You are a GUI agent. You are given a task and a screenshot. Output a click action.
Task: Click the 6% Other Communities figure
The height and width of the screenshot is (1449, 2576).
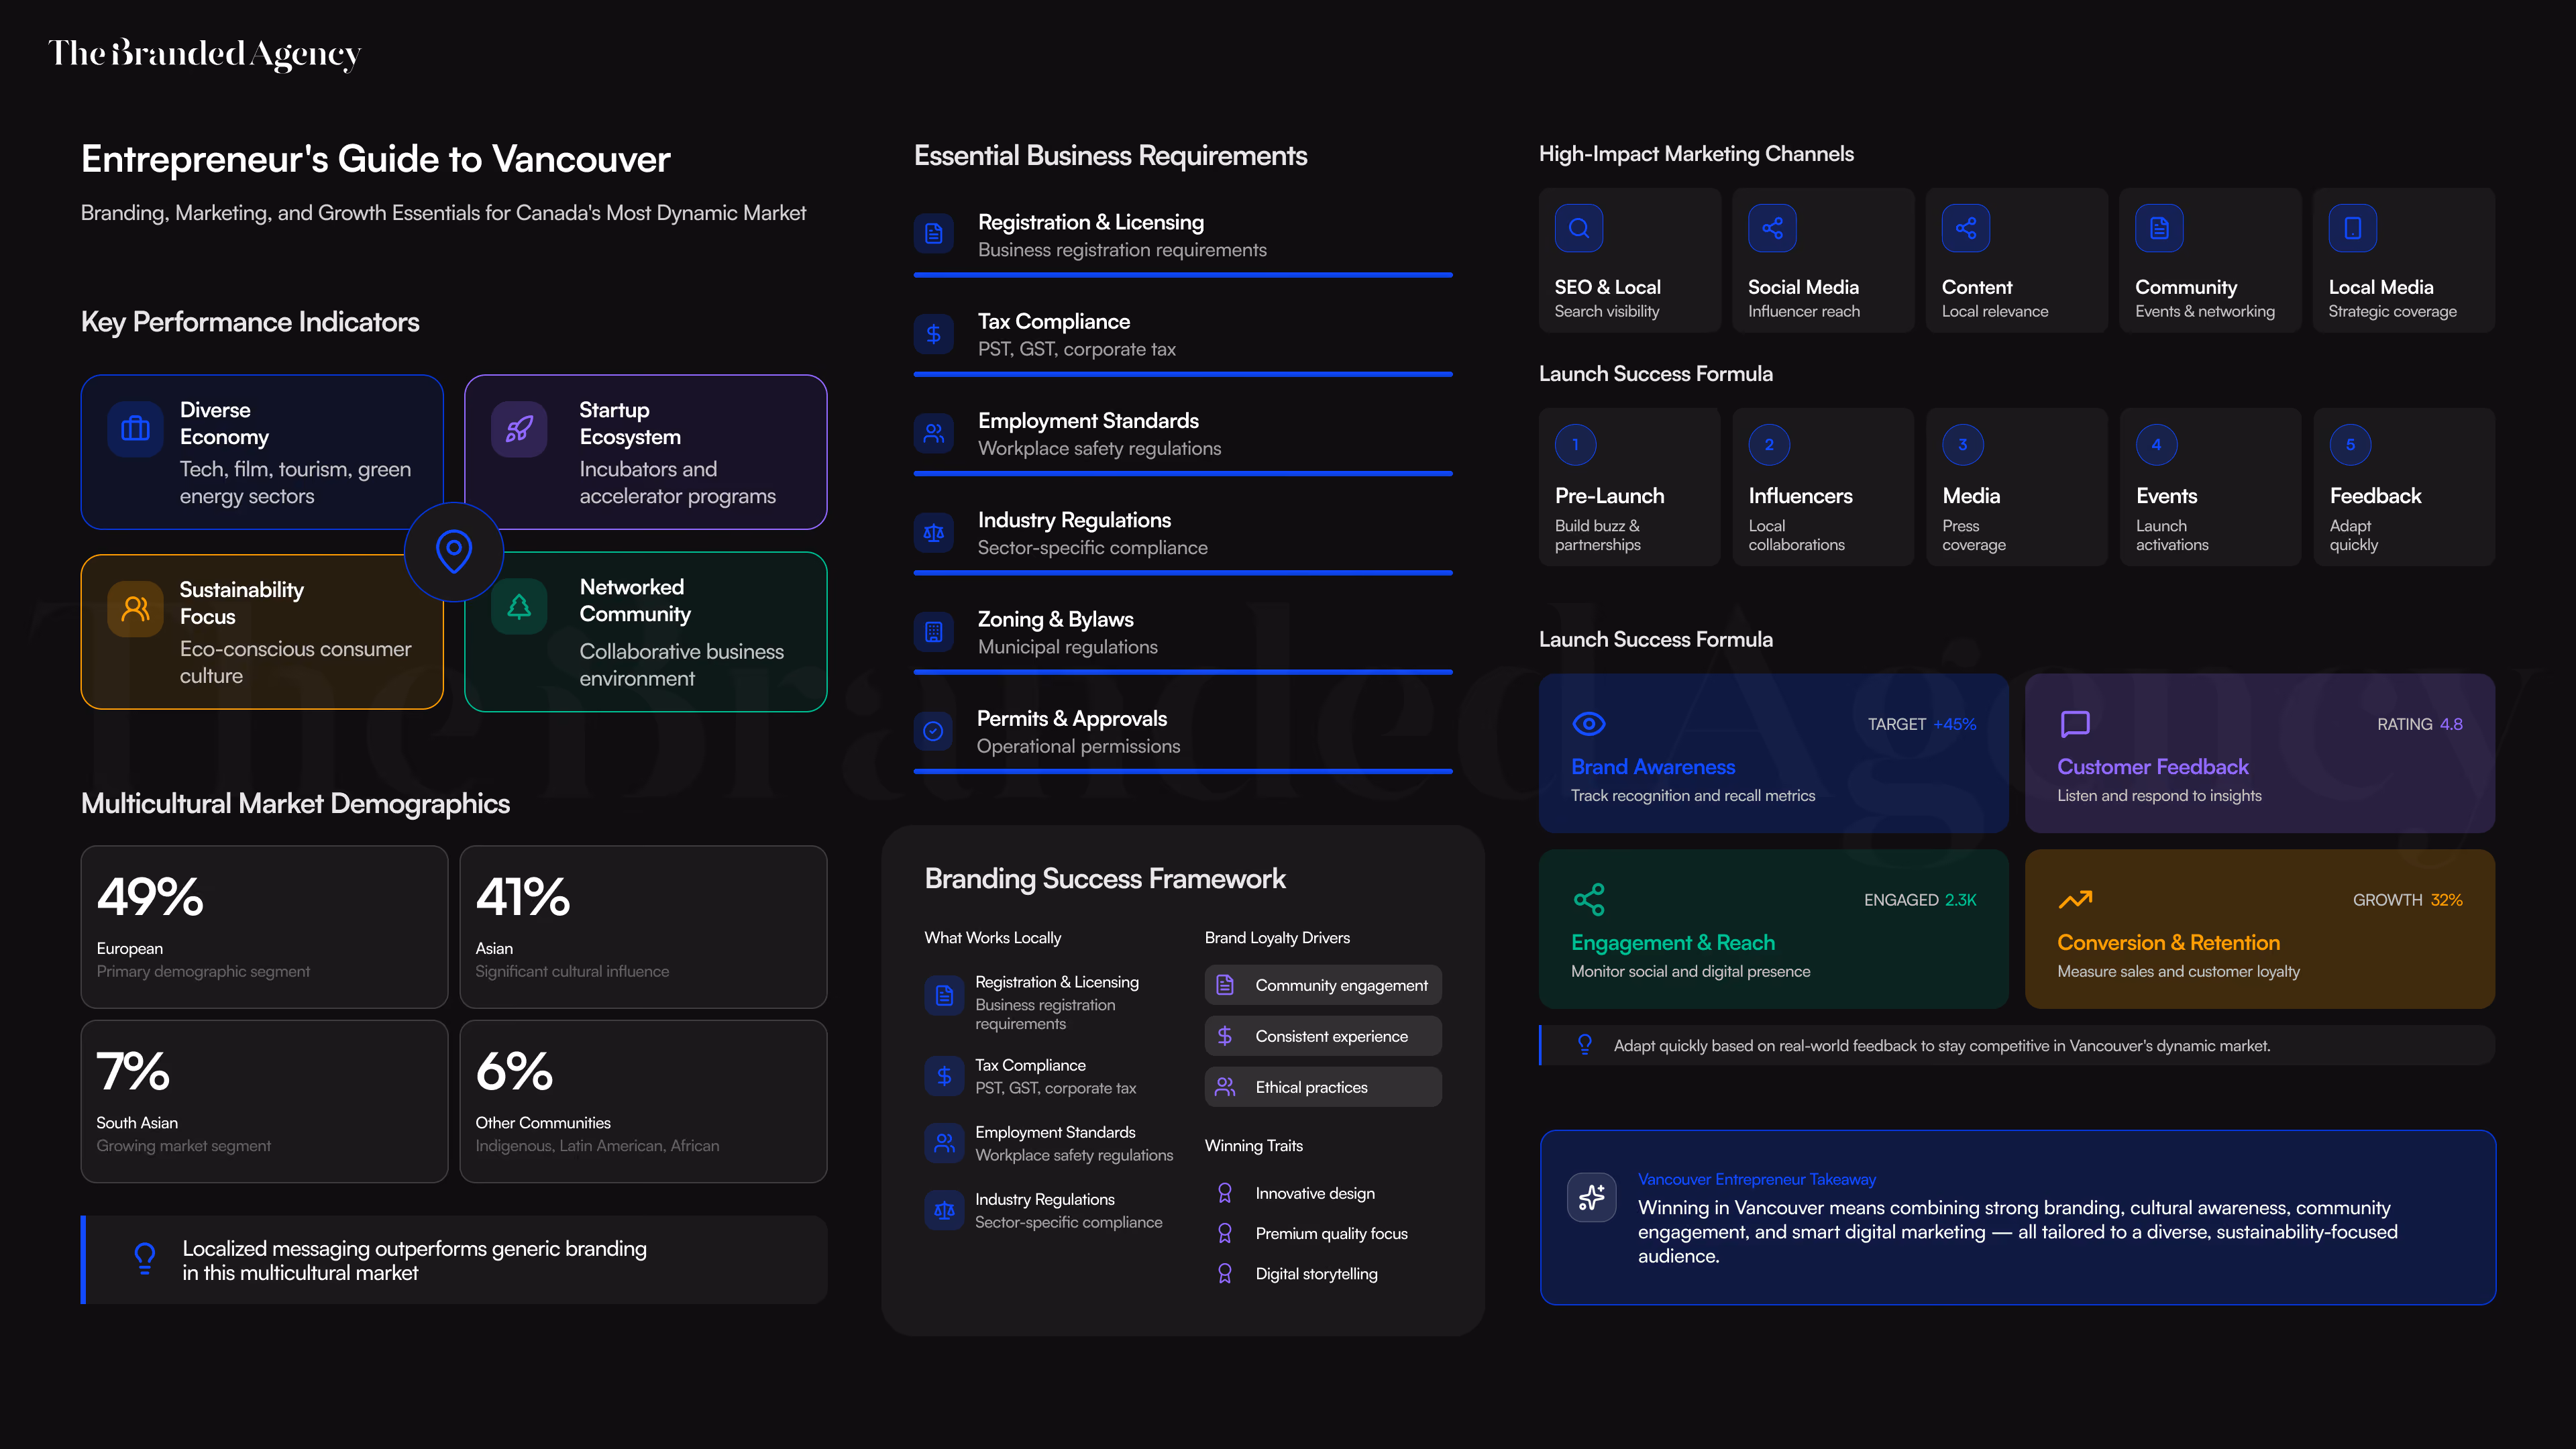pyautogui.click(x=514, y=1071)
